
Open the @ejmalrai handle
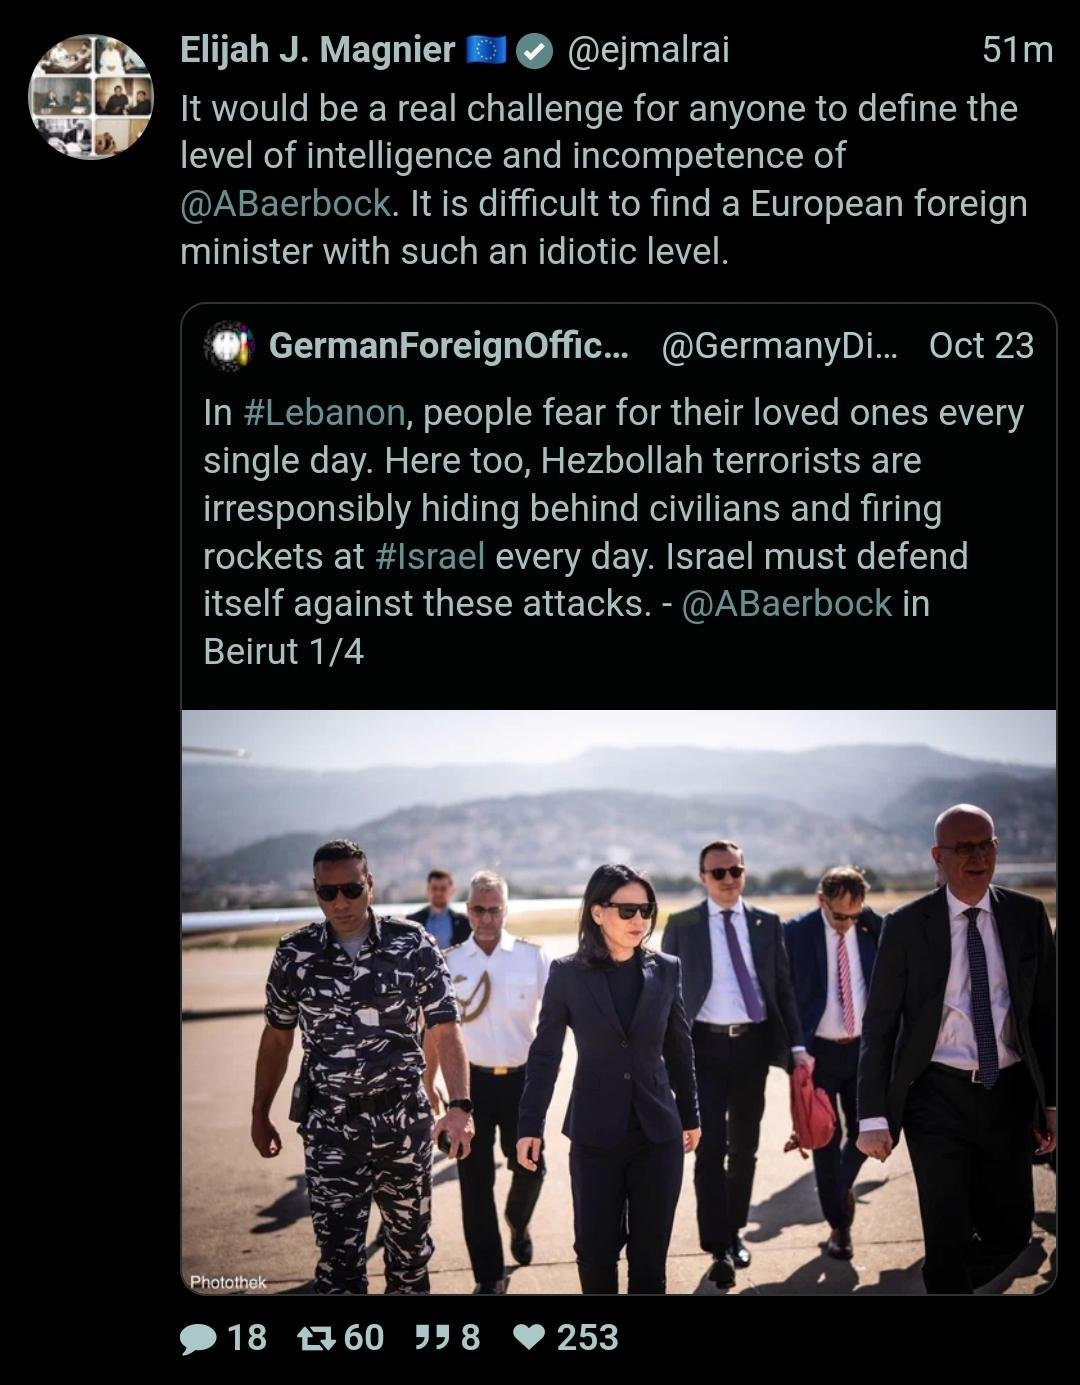tap(648, 50)
